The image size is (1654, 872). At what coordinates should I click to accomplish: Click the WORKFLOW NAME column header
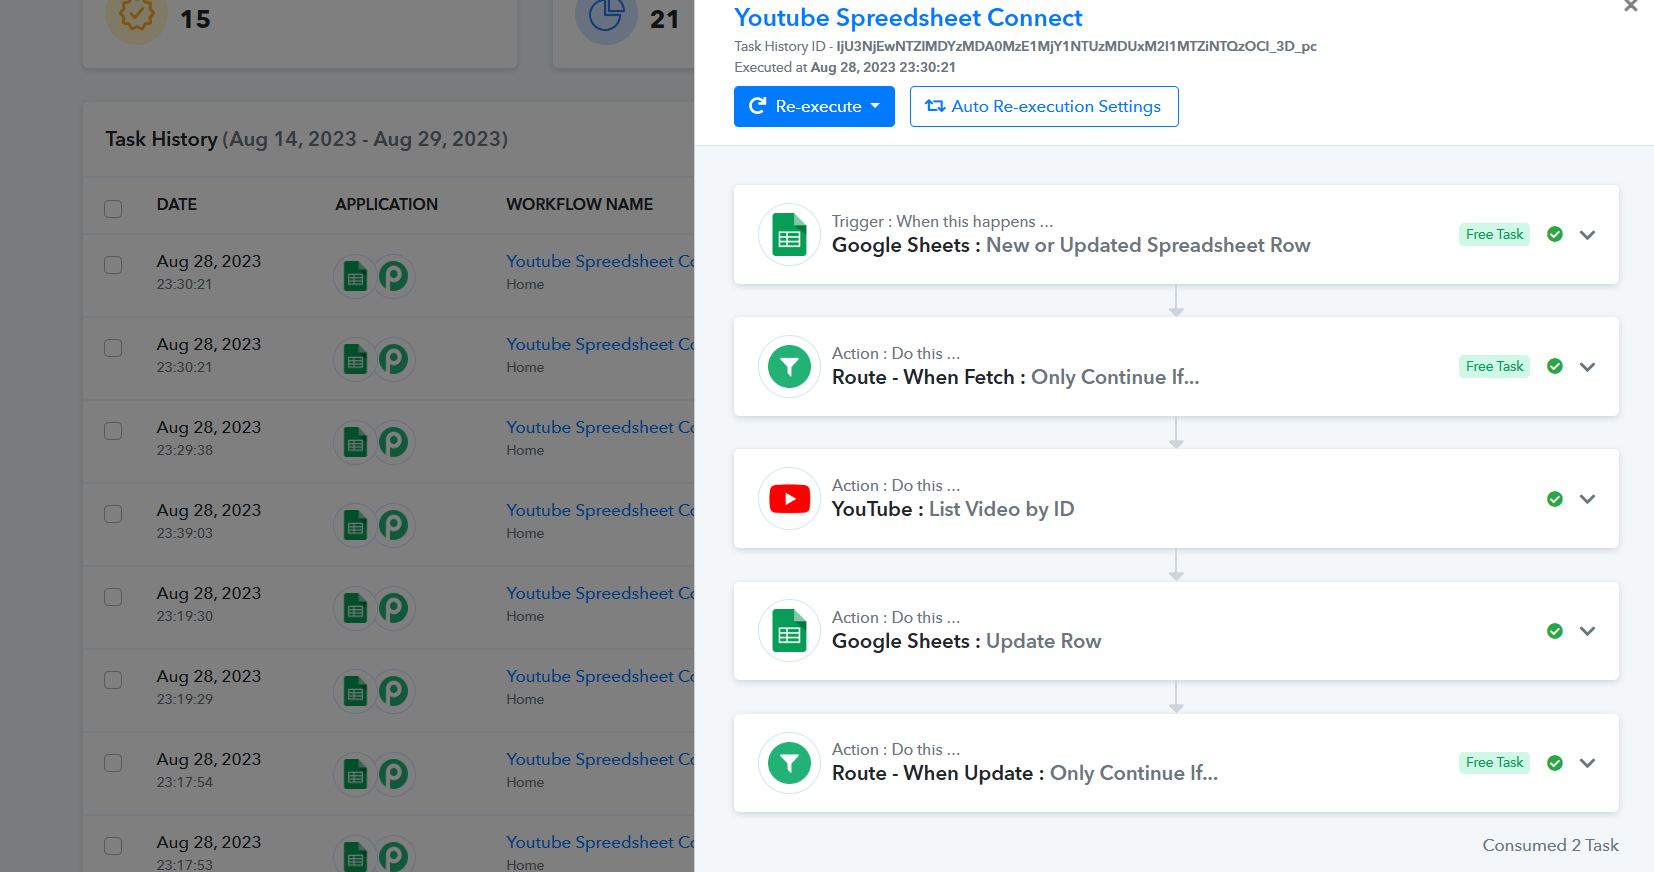pyautogui.click(x=579, y=204)
